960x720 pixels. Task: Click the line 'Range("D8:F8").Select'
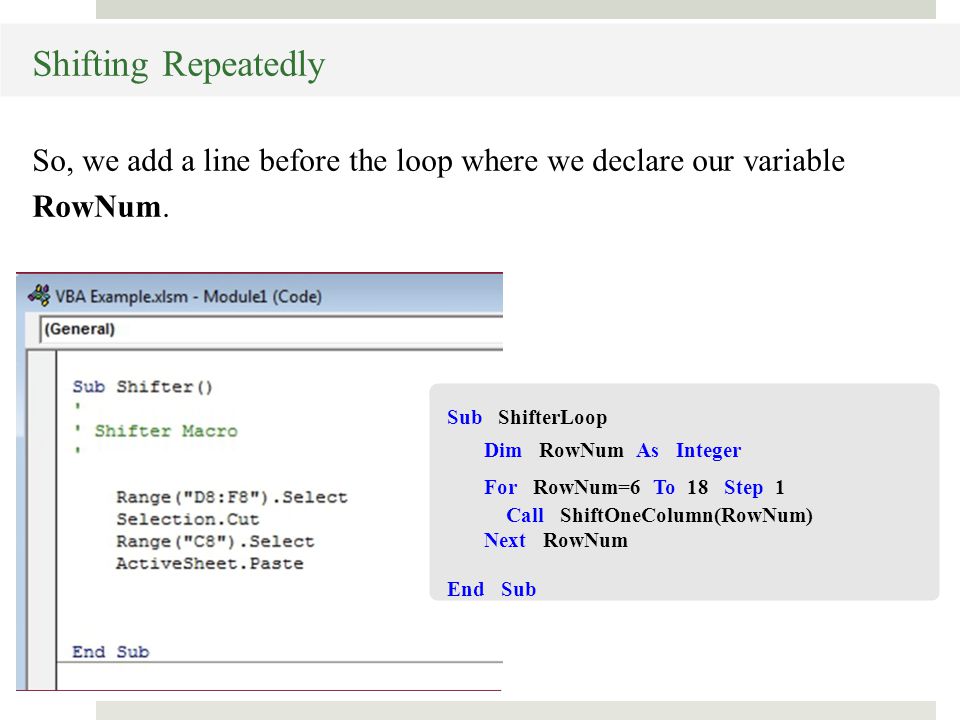tap(232, 497)
